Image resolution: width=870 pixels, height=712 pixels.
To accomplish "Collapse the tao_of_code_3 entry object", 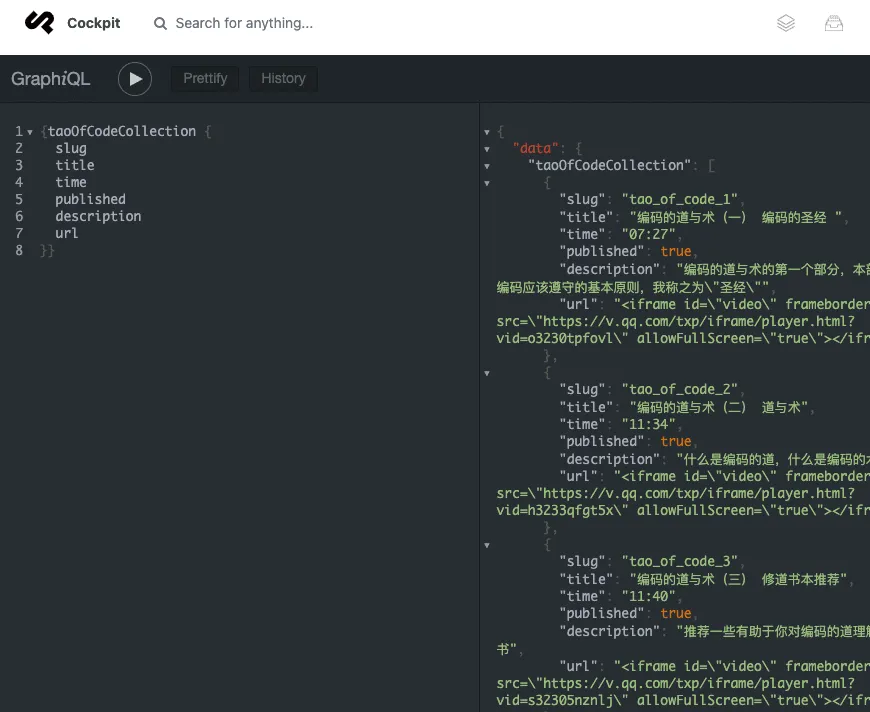I will tap(487, 546).
